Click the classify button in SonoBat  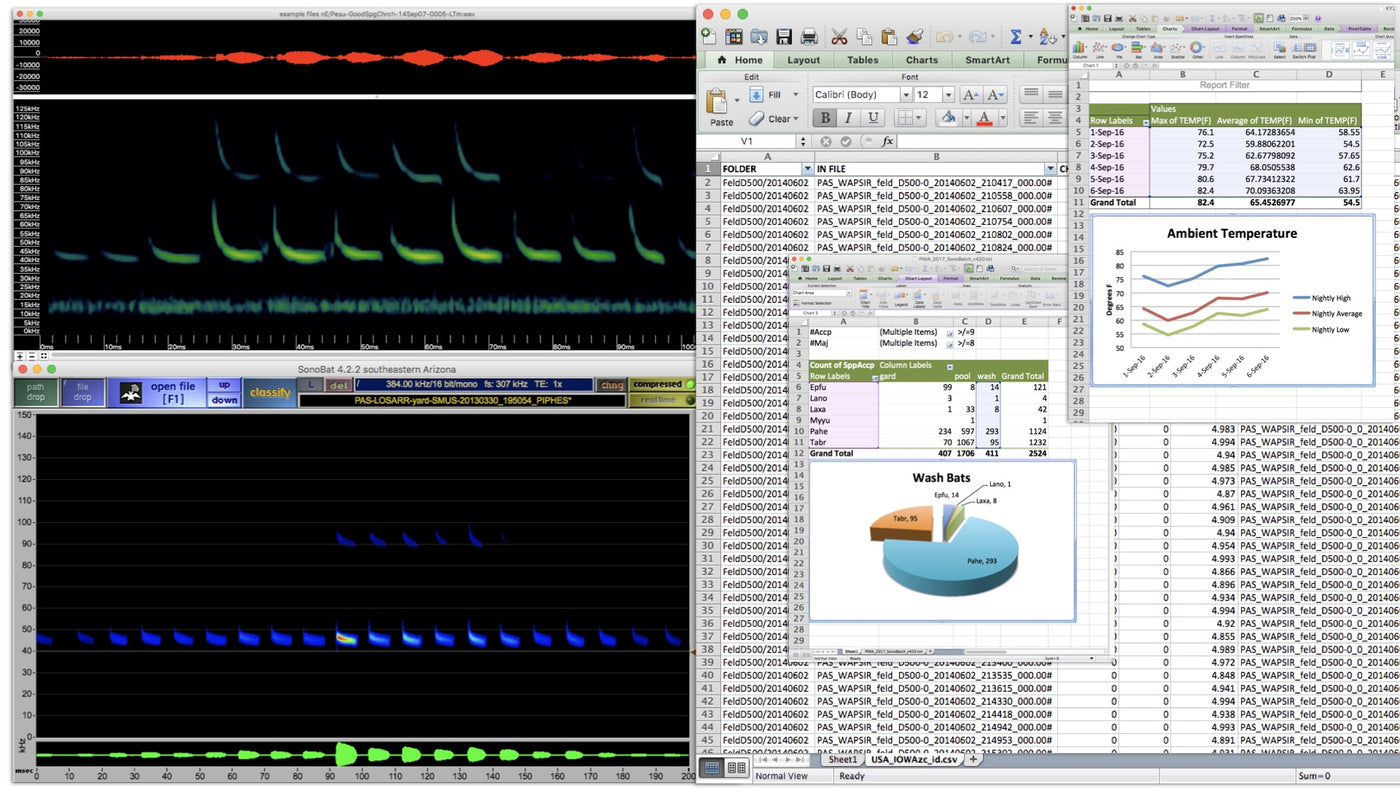270,392
